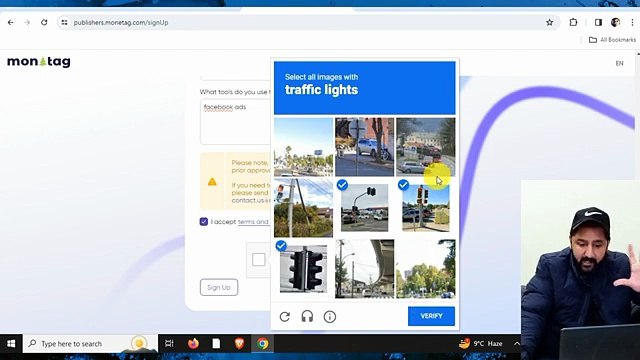Click the warning triangle icon
The image size is (640, 360).
click(212, 182)
